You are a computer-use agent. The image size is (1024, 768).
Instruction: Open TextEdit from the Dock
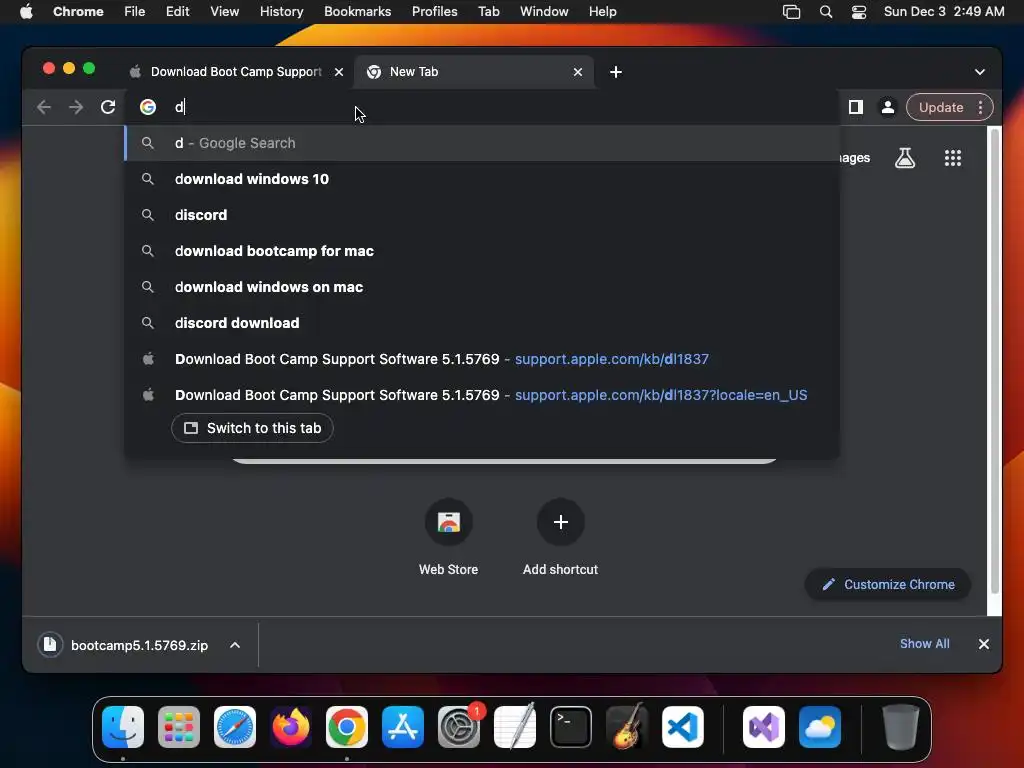515,727
